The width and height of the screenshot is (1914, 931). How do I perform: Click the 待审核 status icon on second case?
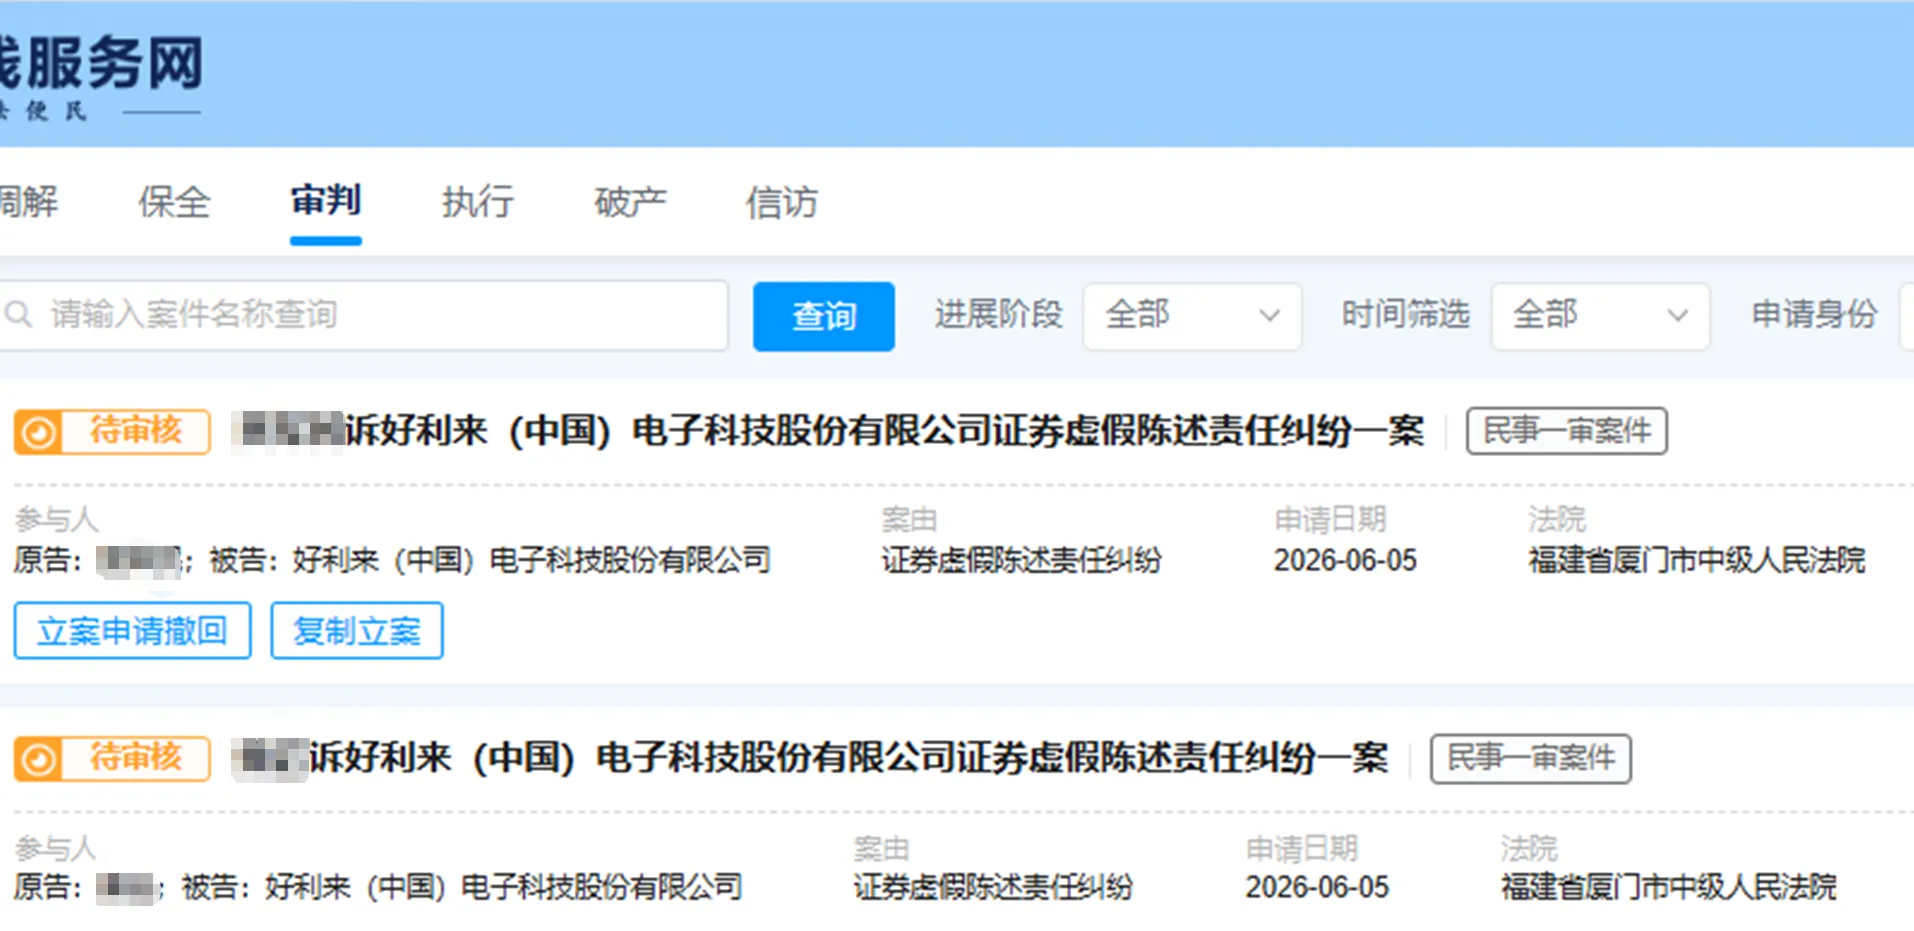coord(39,760)
